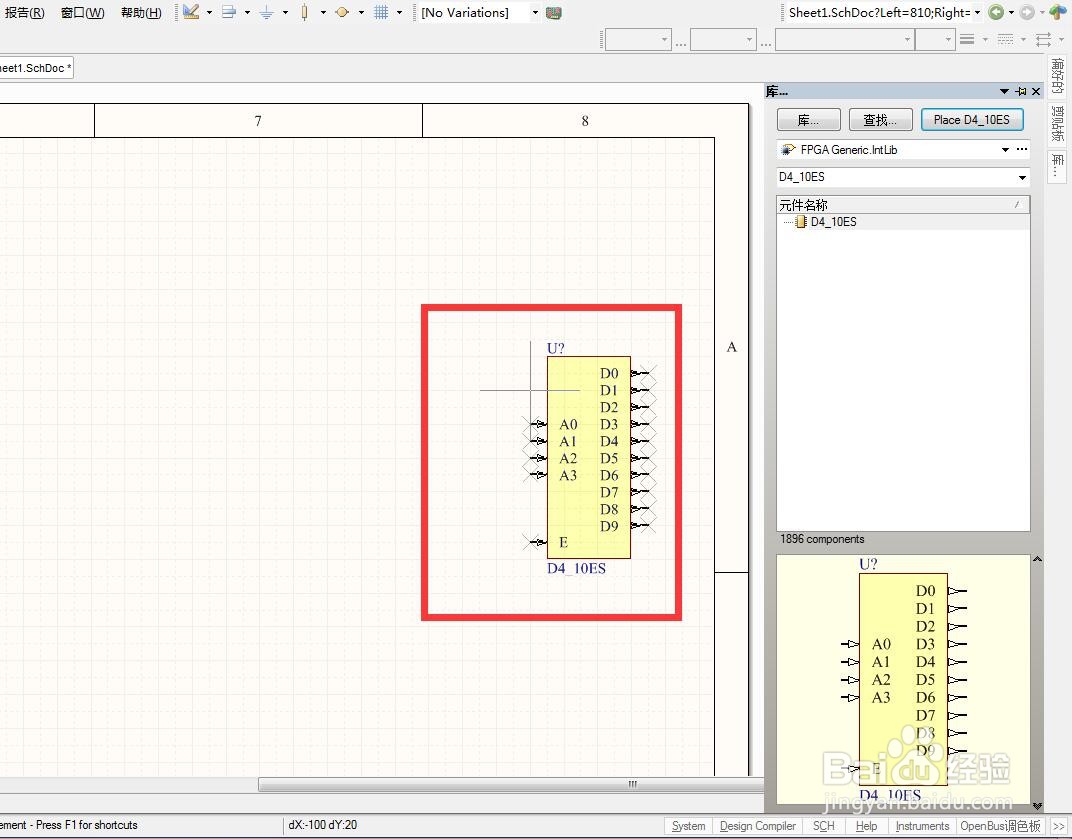Open the Libraries panel options dropdown arrow
The image size is (1072, 839).
(1004, 91)
